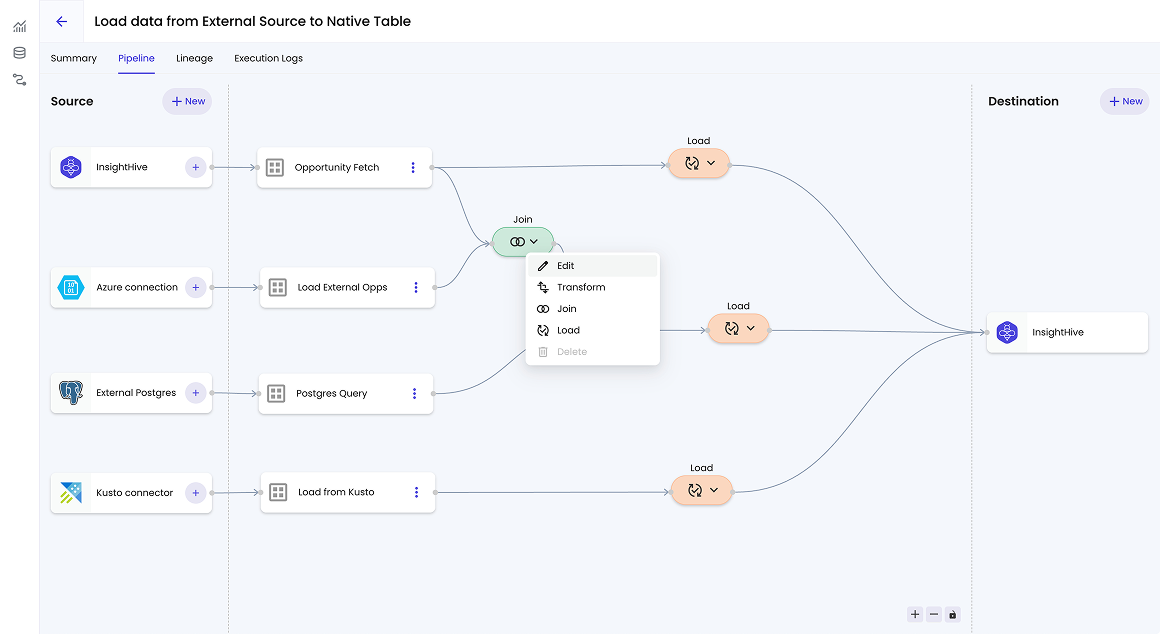Select the analytics chart icon in the sidebar
The height and width of the screenshot is (634, 1160).
(x=18, y=27)
